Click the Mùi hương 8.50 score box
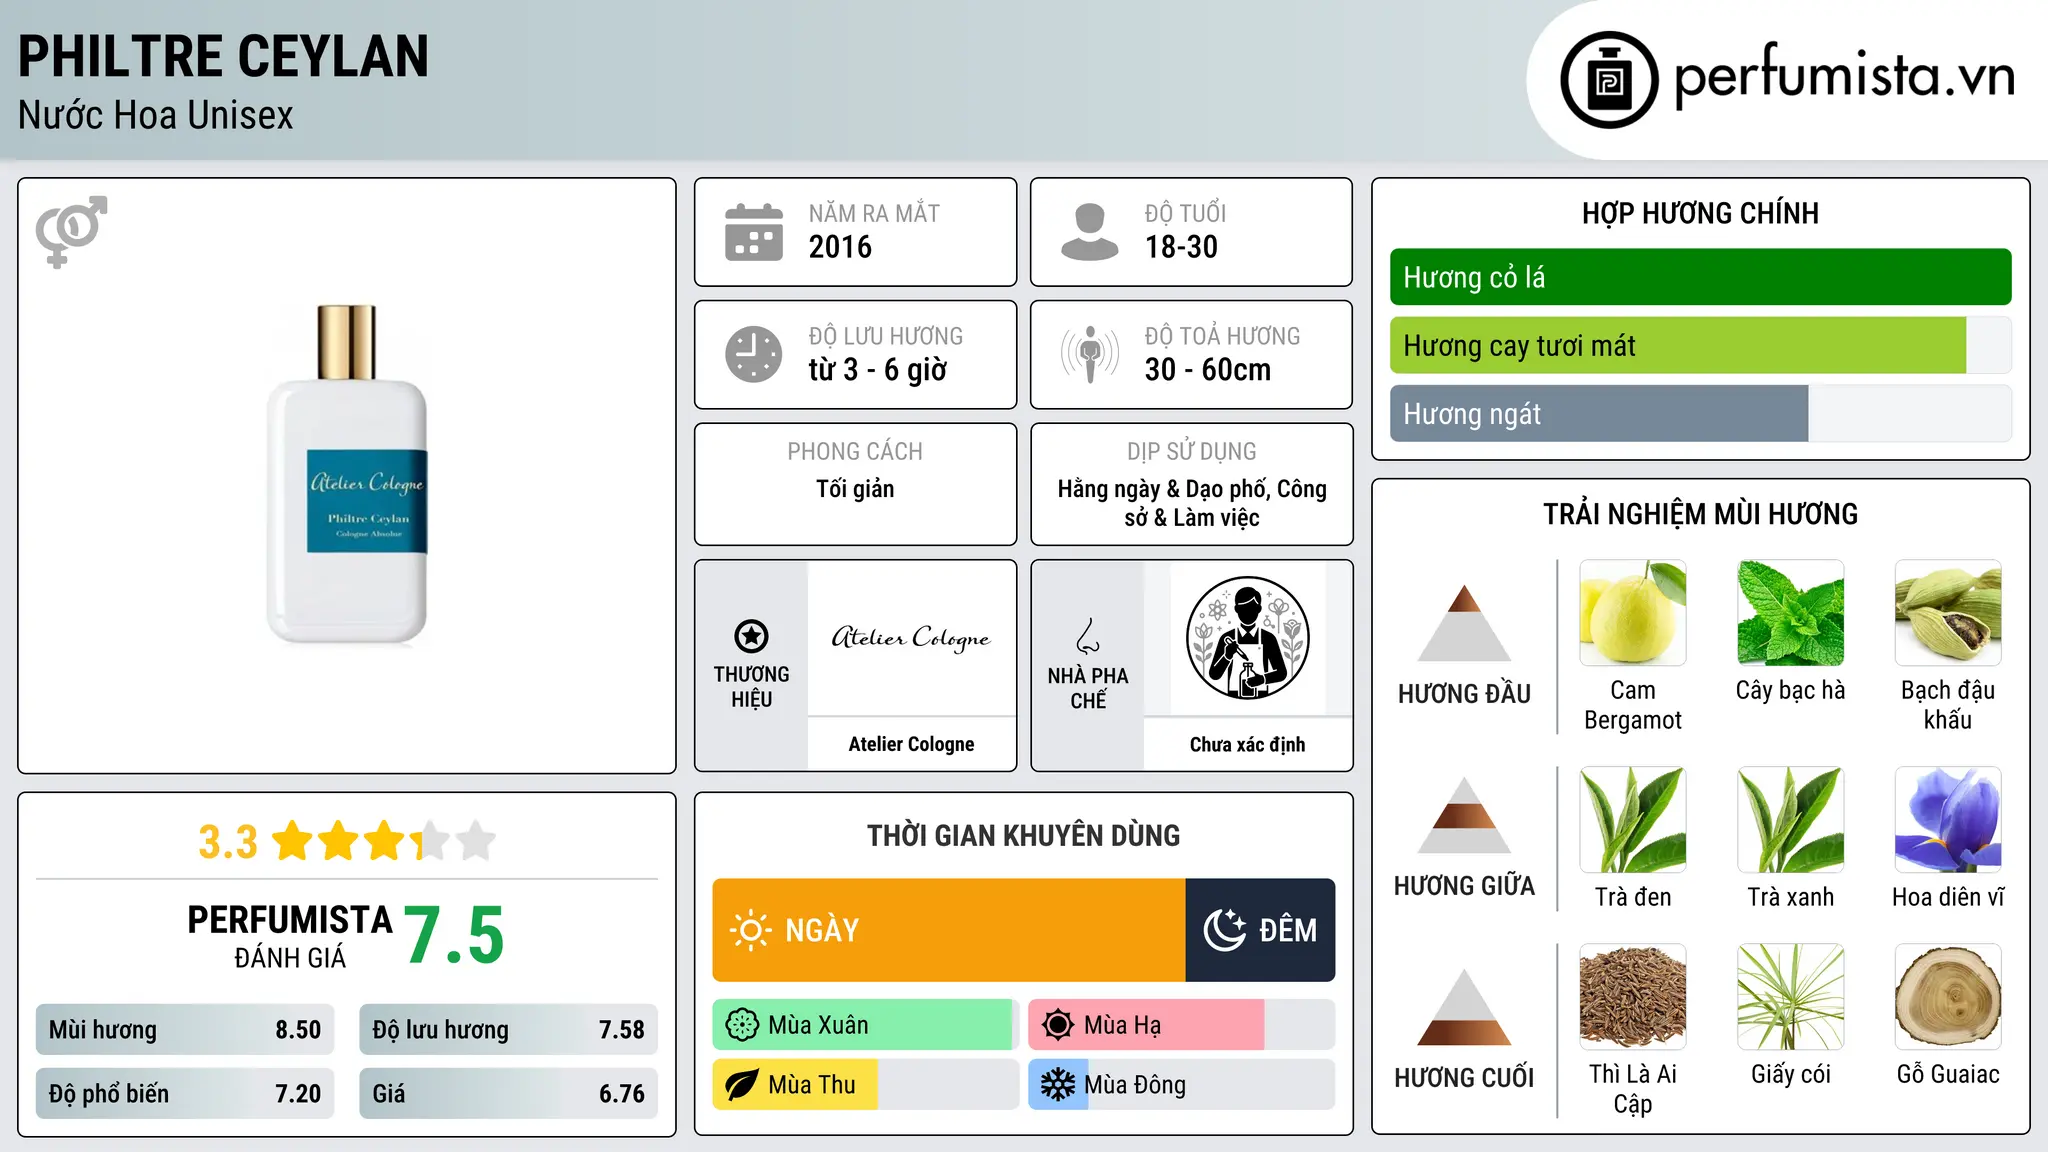The image size is (2048, 1152). point(185,1030)
